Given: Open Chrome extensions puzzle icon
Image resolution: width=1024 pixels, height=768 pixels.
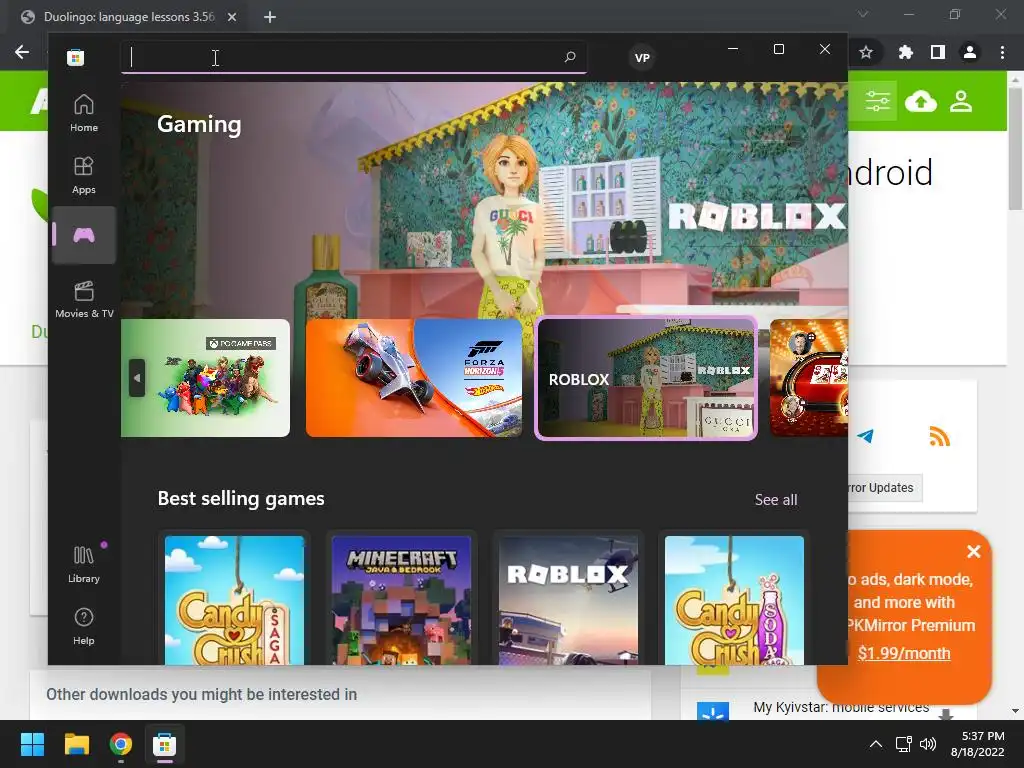Looking at the screenshot, I should click(905, 52).
